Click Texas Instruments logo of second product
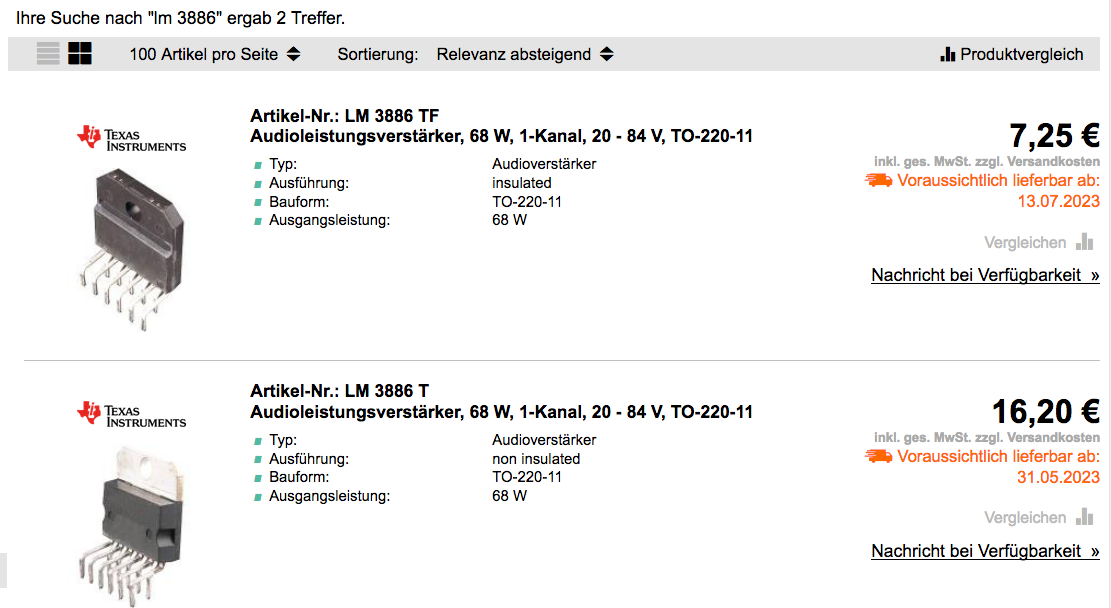Screen dimensions: 1111x608 [x=132, y=414]
